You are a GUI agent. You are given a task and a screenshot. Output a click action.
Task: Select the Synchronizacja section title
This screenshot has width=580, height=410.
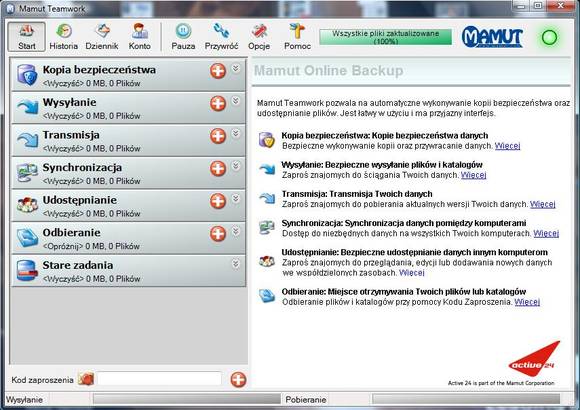point(82,168)
